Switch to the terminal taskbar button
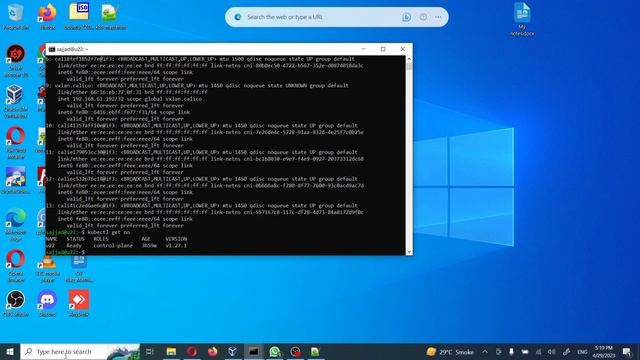 [x=253, y=351]
